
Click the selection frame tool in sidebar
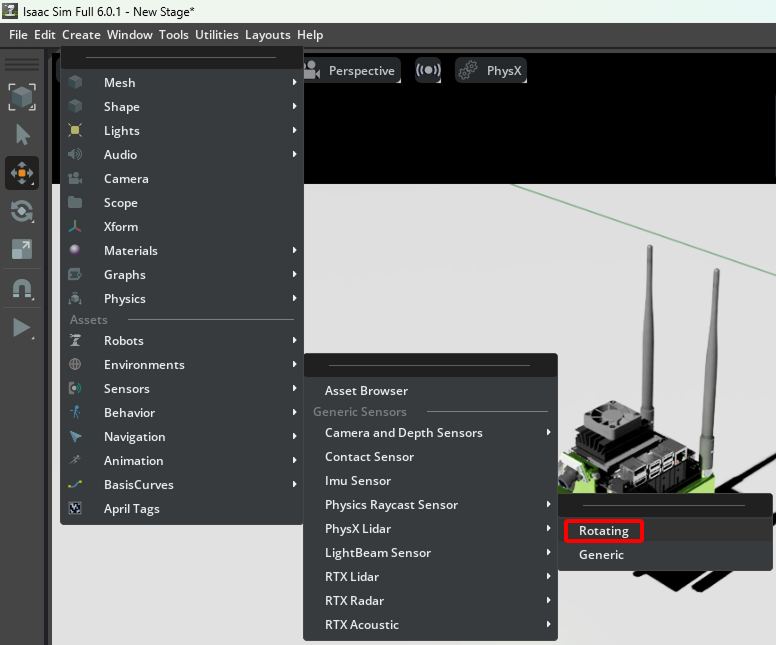pos(22,97)
